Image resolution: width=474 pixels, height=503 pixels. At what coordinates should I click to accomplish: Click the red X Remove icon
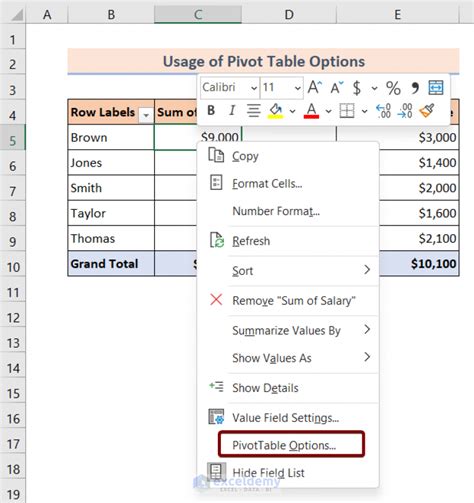click(216, 300)
